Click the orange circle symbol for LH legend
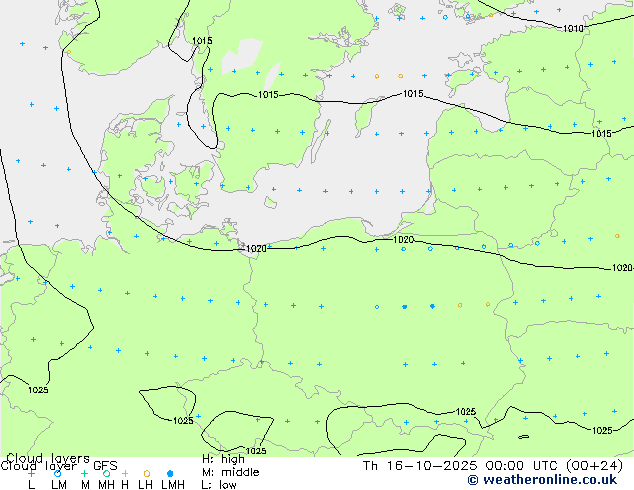Image resolution: width=634 pixels, height=490 pixels. pos(147,473)
